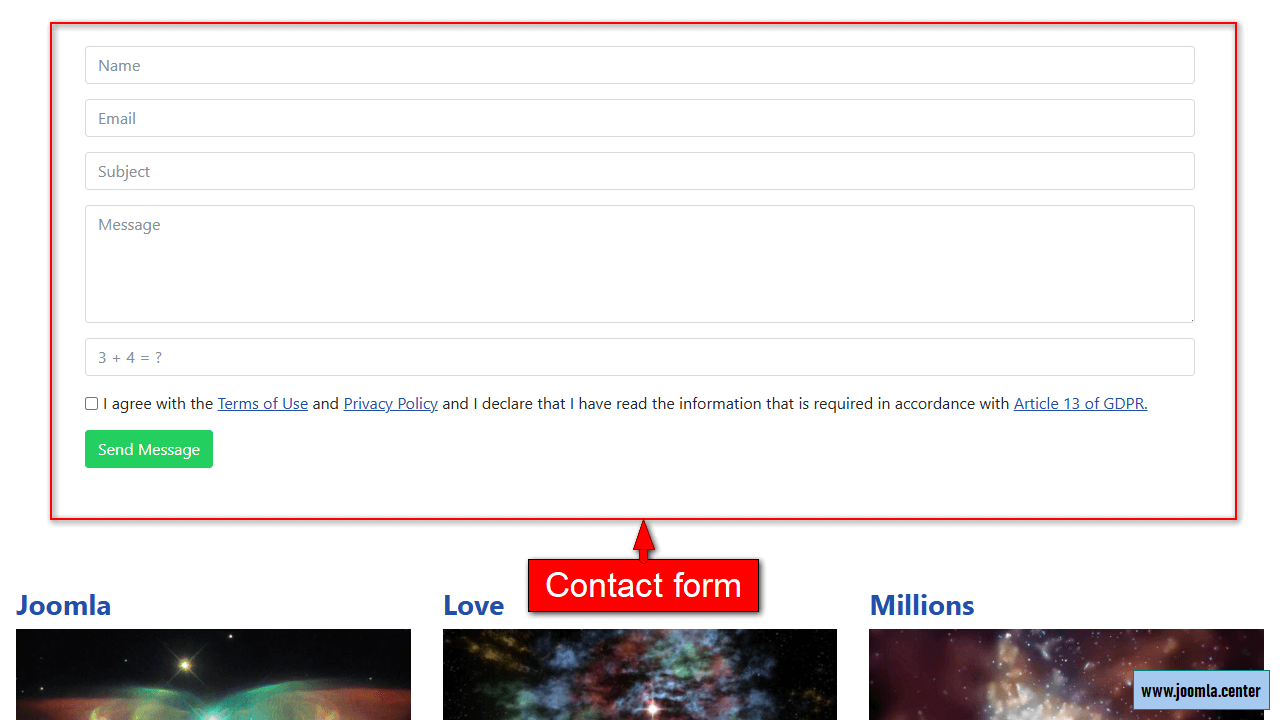Open the Love article heading
1280x720 pixels.
473,605
